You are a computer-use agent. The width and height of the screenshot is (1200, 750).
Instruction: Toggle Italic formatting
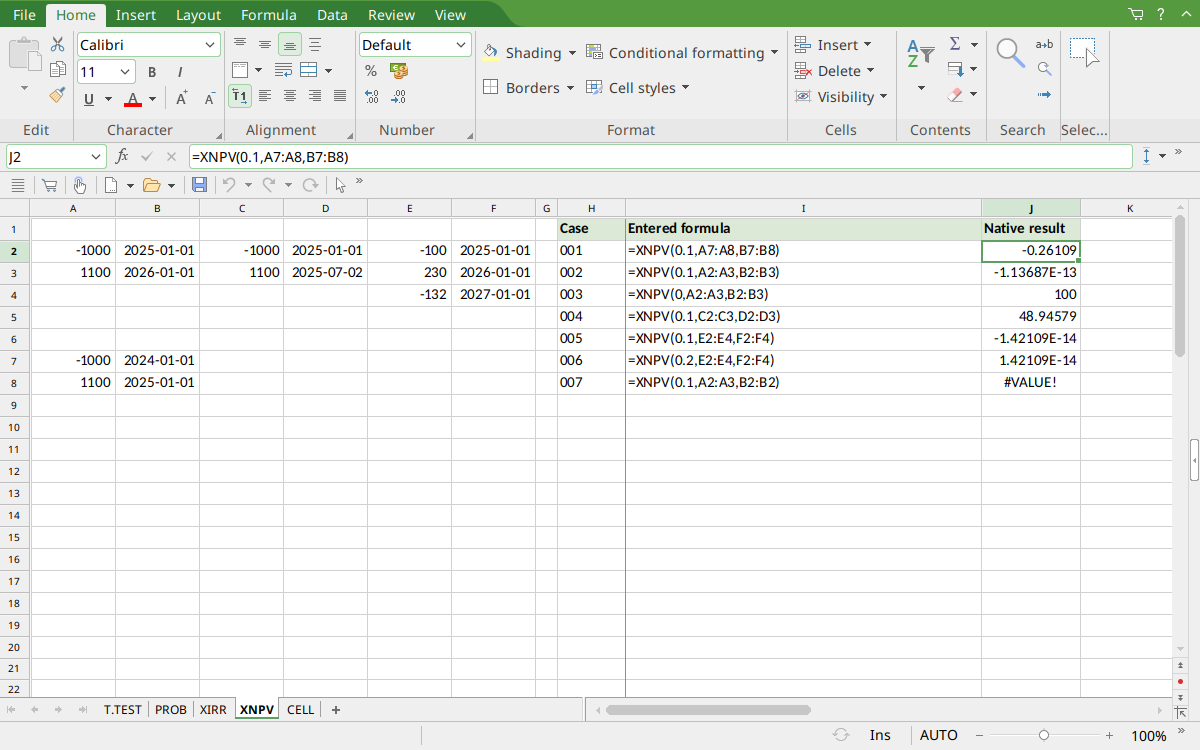pos(180,72)
